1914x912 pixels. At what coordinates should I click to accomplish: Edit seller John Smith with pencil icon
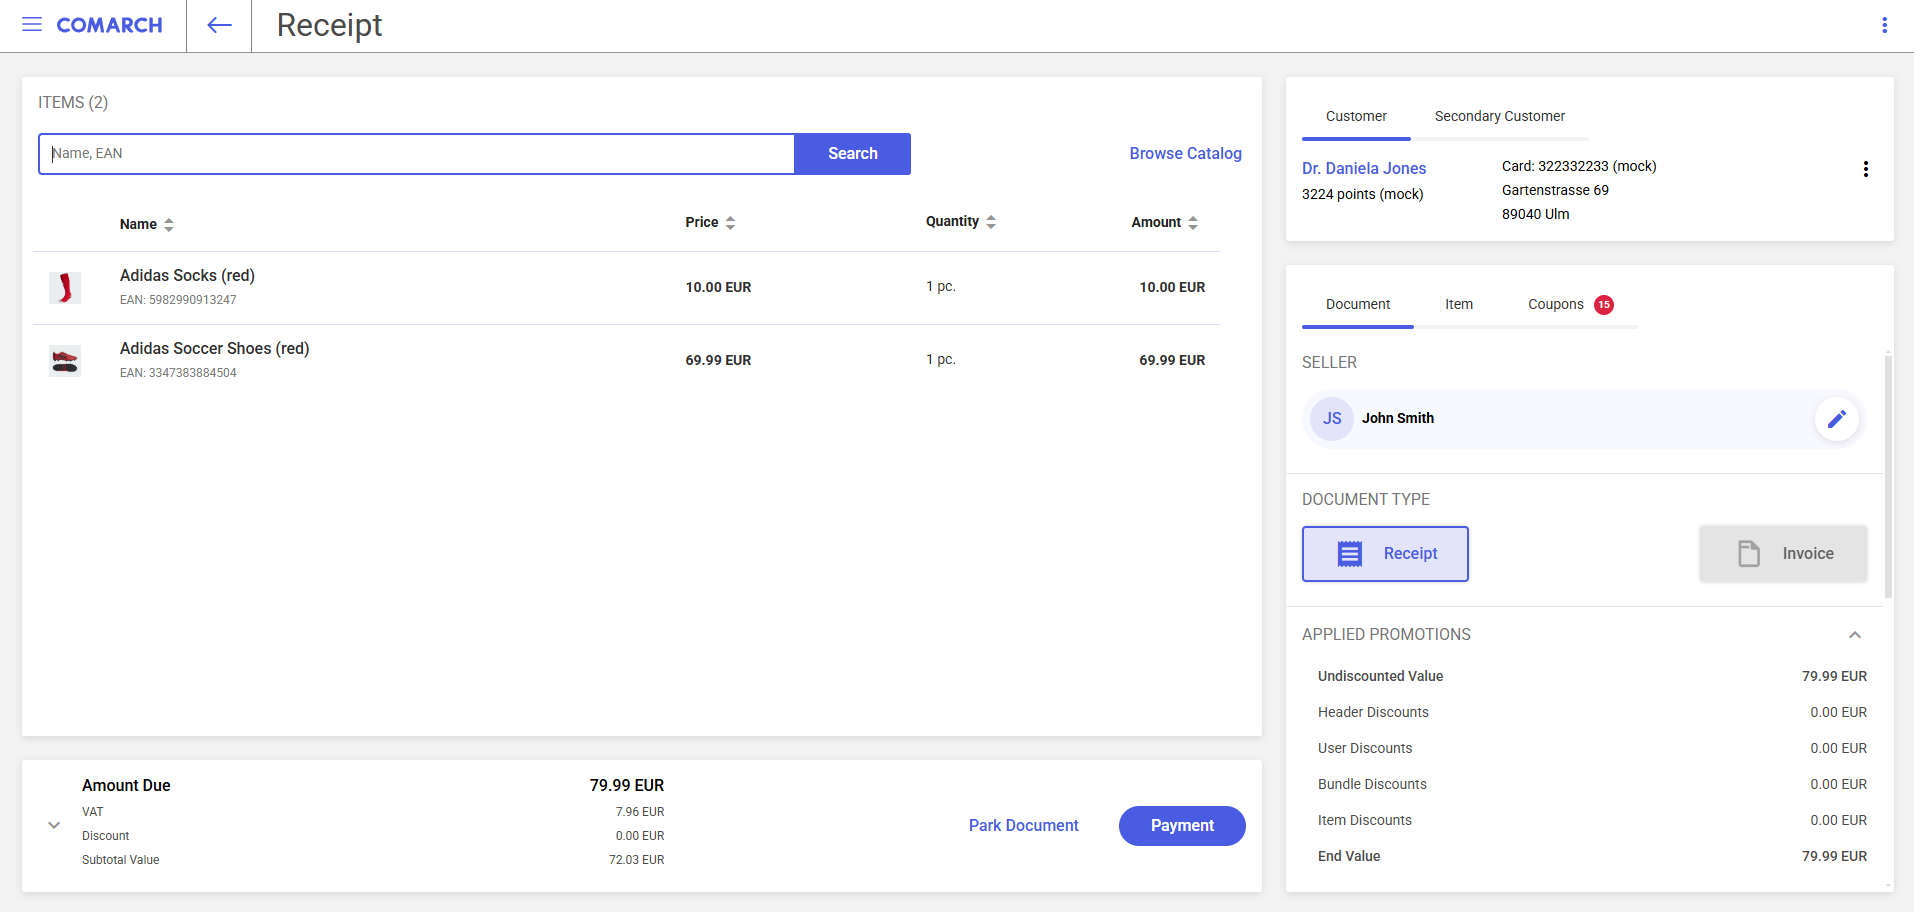[x=1837, y=419]
